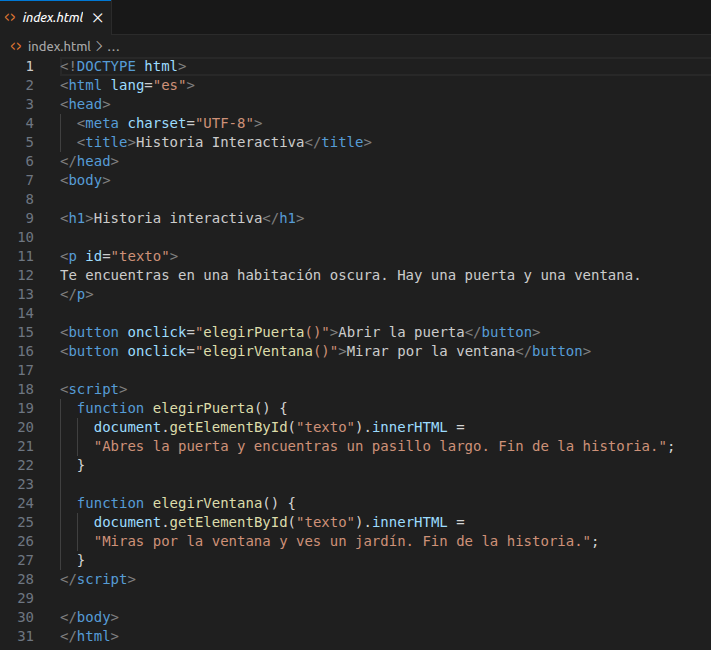Click the closing body tag
Screen dimensions: 711x650
click(x=89, y=617)
